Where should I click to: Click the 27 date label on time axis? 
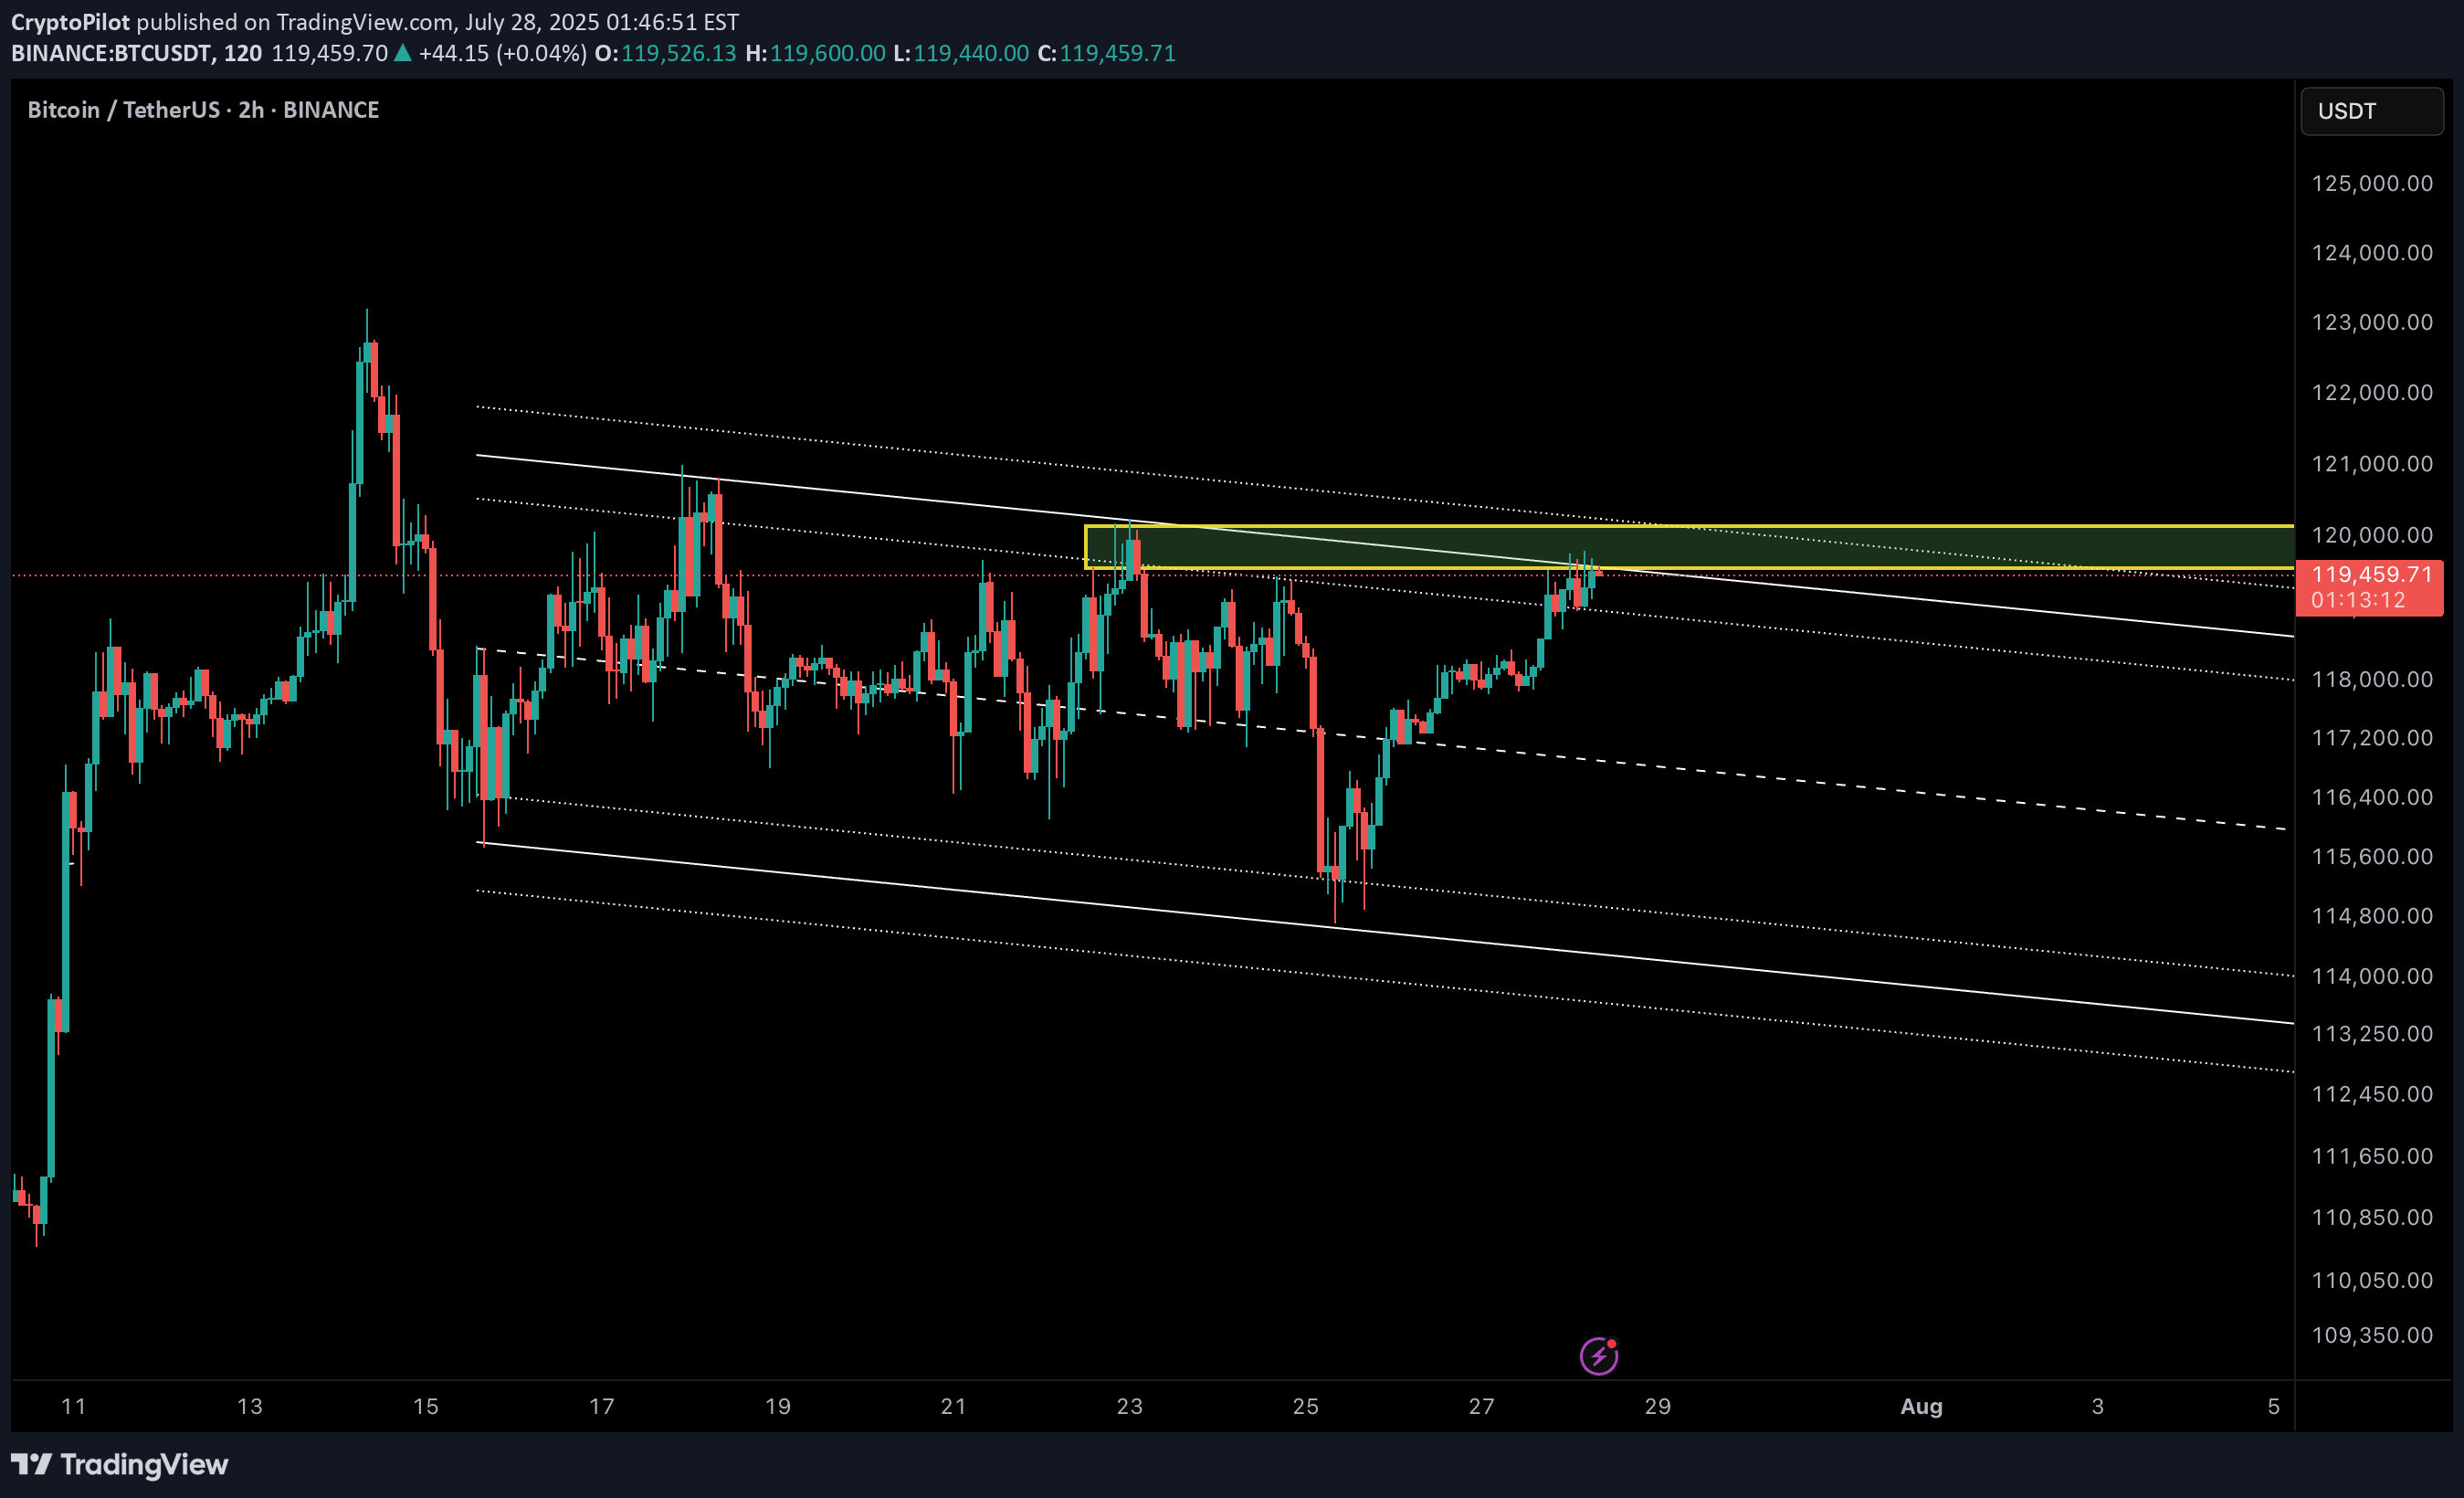[1481, 1406]
